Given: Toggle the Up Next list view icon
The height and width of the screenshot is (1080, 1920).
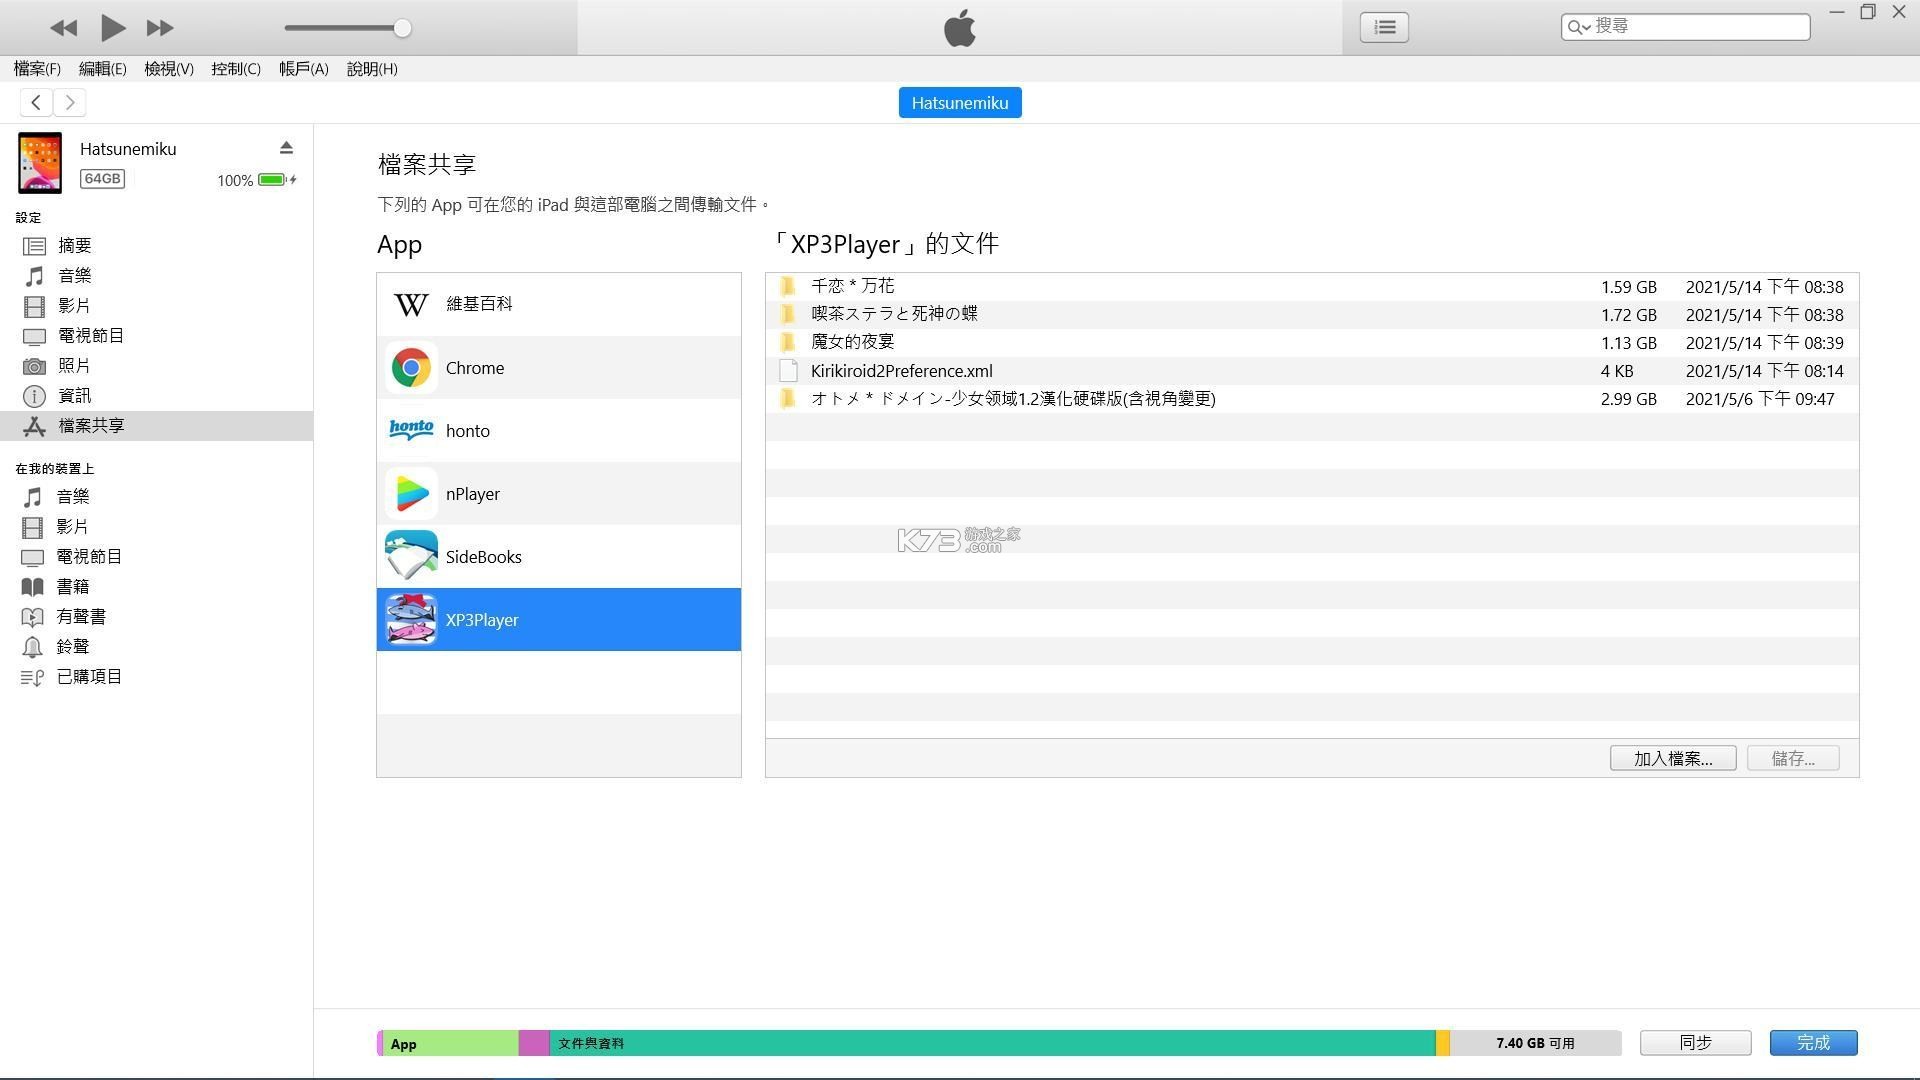Looking at the screenshot, I should pos(1383,27).
